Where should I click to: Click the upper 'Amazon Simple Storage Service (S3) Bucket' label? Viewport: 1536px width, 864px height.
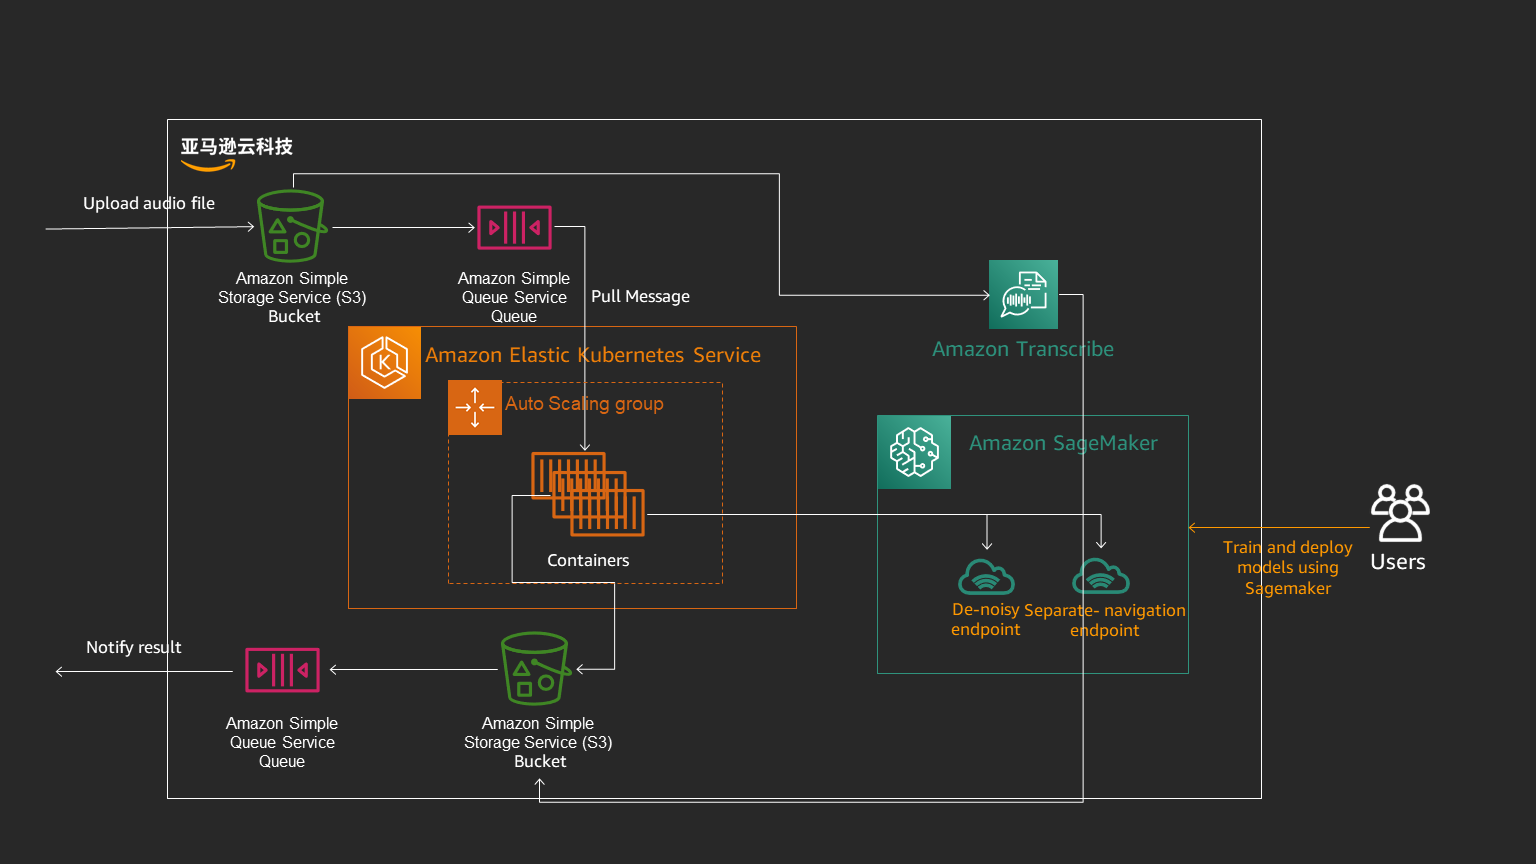(292, 297)
